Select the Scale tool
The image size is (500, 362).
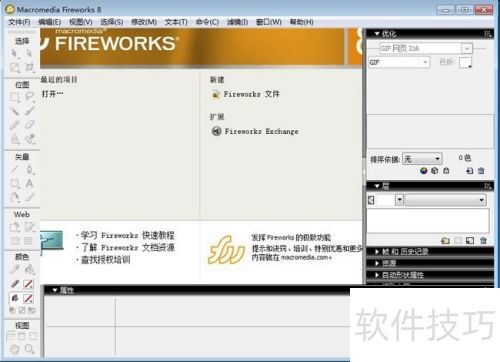click(14, 68)
